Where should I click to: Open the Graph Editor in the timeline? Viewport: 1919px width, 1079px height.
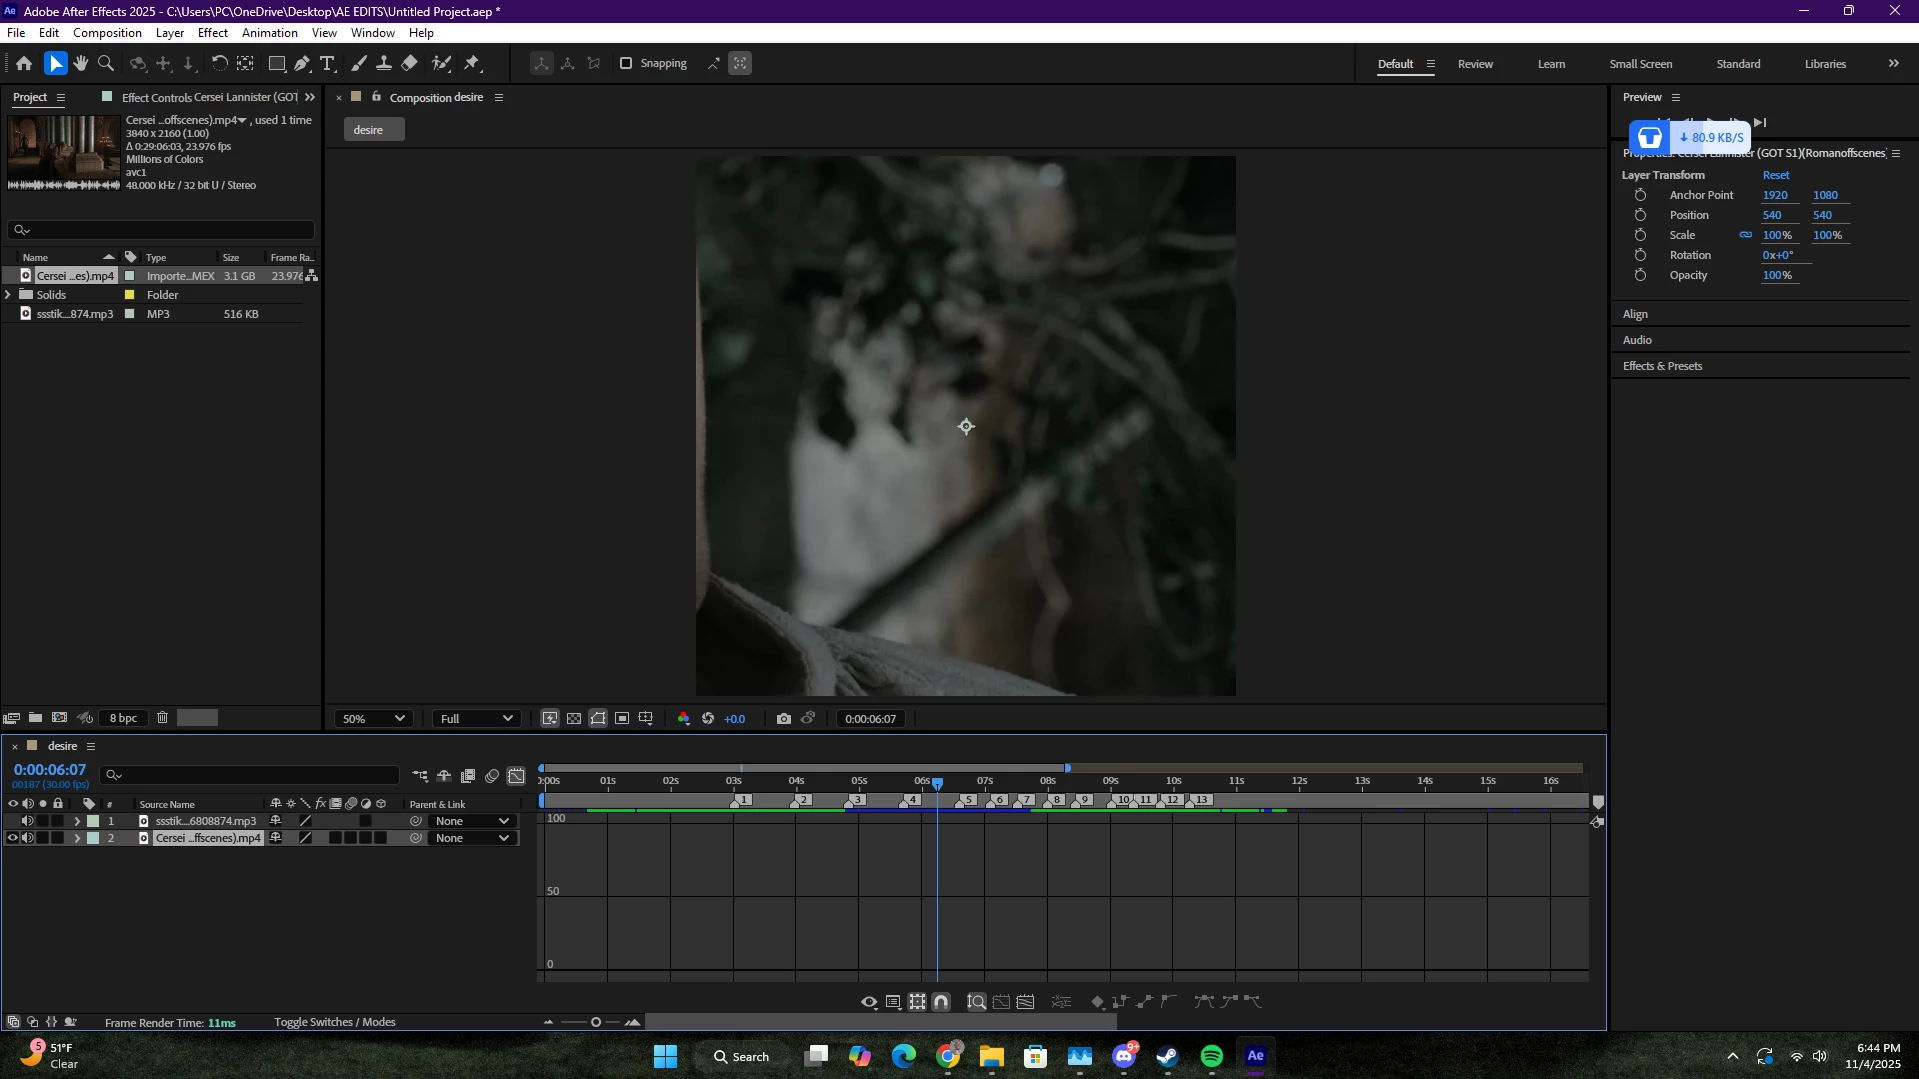(x=516, y=776)
